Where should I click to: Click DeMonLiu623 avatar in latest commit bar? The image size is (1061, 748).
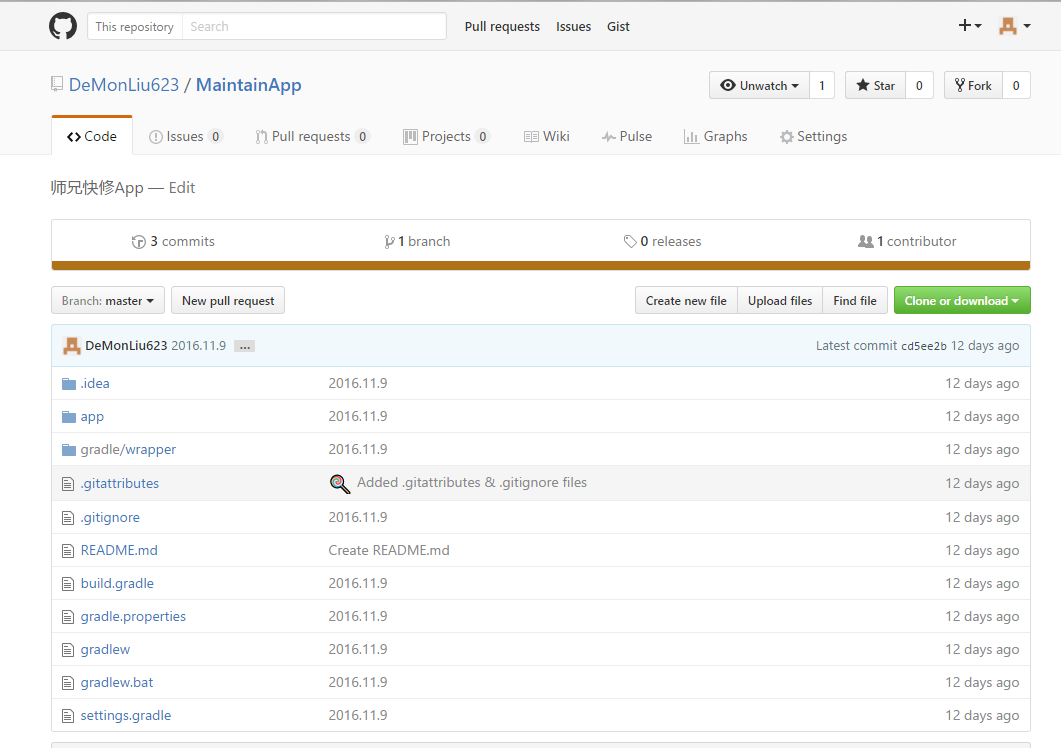71,346
